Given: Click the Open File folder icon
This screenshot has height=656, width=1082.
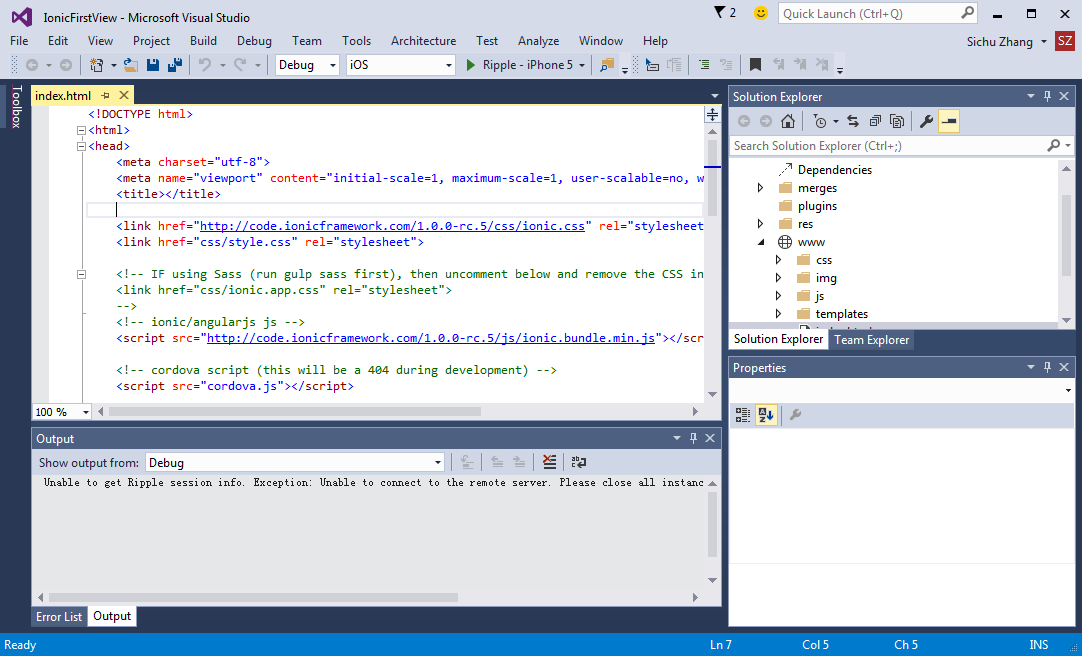Looking at the screenshot, I should tap(131, 65).
